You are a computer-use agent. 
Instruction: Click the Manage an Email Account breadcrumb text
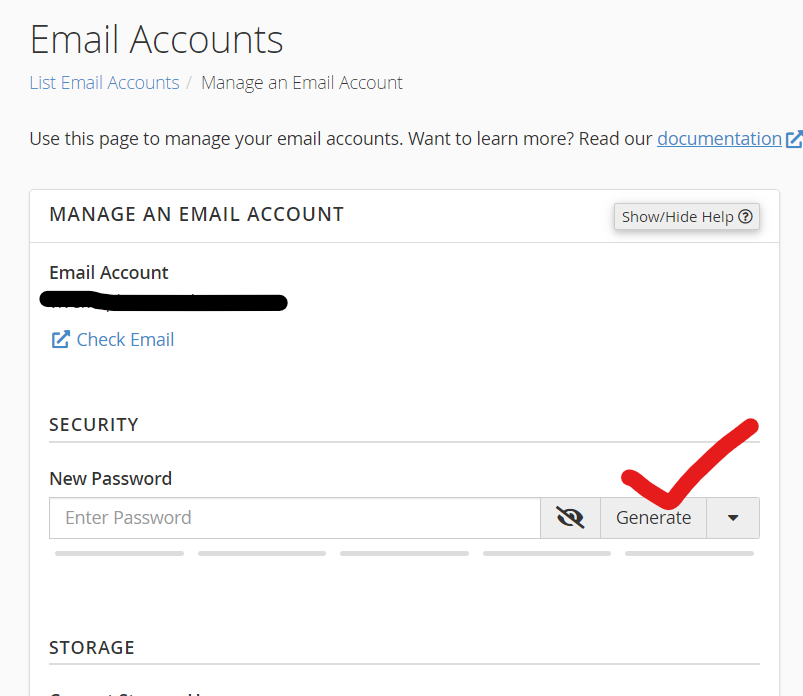click(302, 82)
